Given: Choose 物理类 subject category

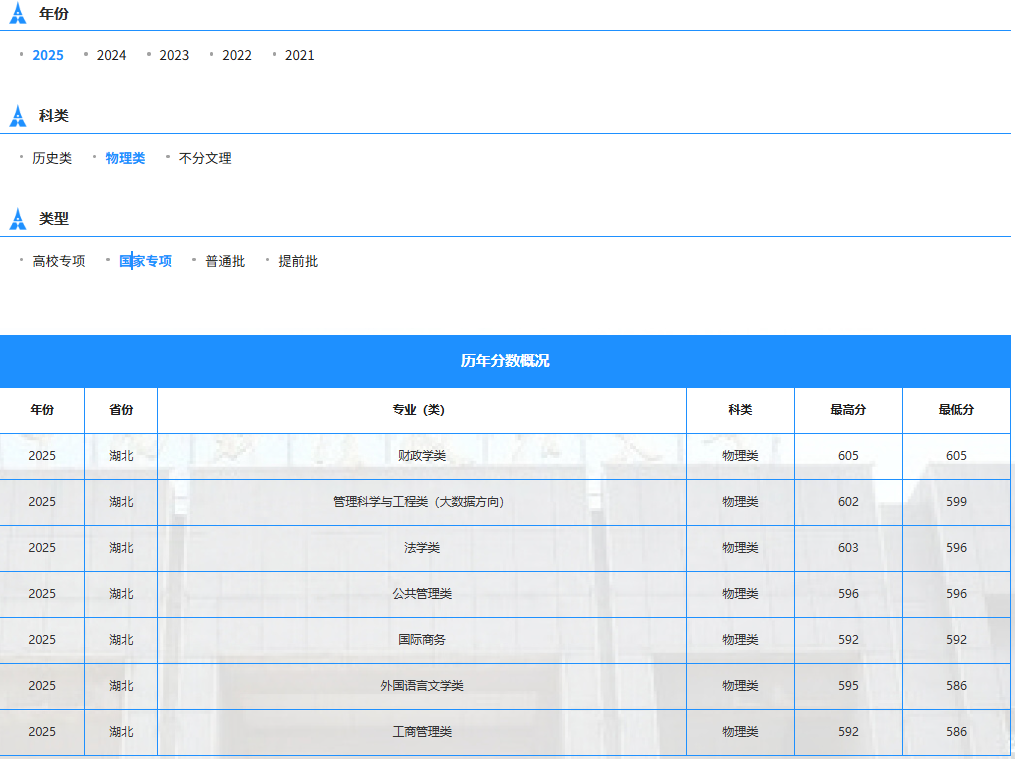Looking at the screenshot, I should [125, 159].
